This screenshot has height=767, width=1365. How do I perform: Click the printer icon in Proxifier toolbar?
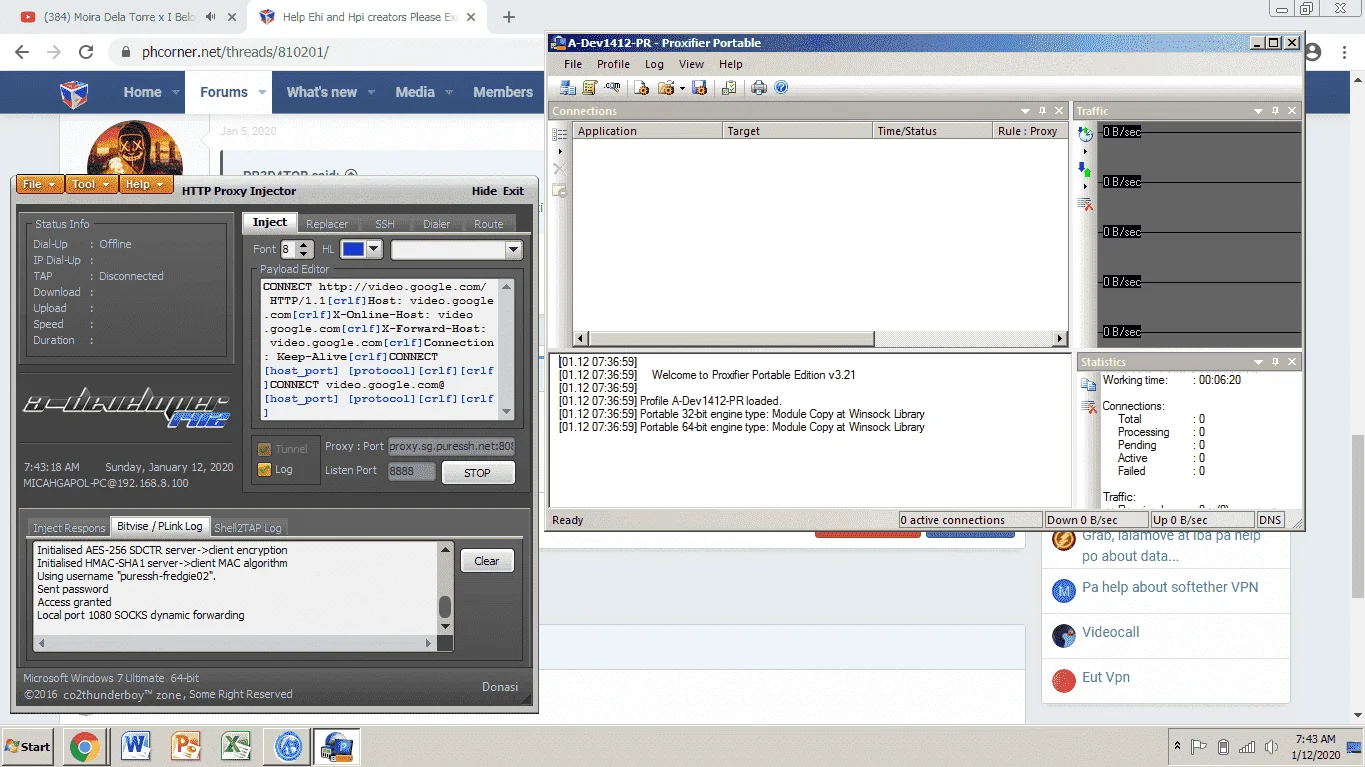759,88
